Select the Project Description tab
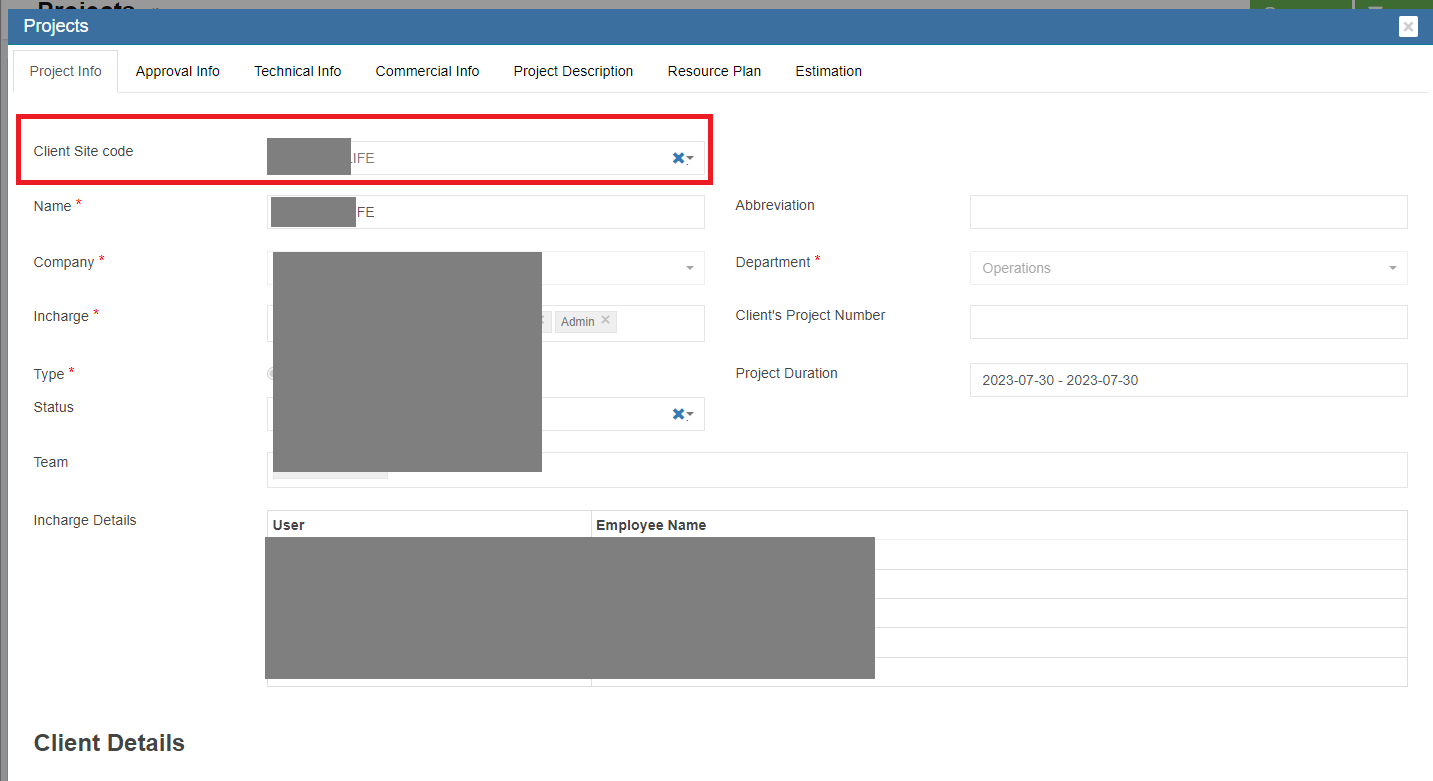Image resolution: width=1433 pixels, height=781 pixels. (x=573, y=71)
